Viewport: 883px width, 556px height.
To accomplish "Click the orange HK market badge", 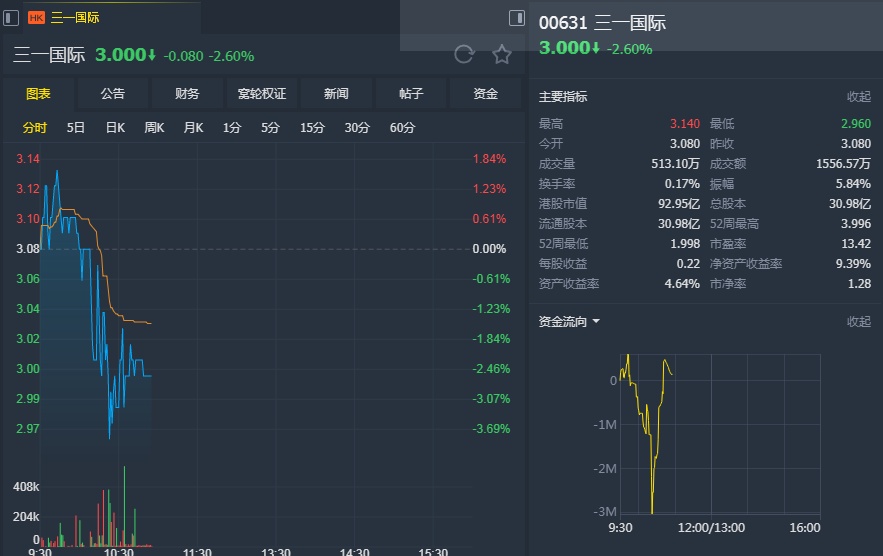I will click(x=37, y=18).
